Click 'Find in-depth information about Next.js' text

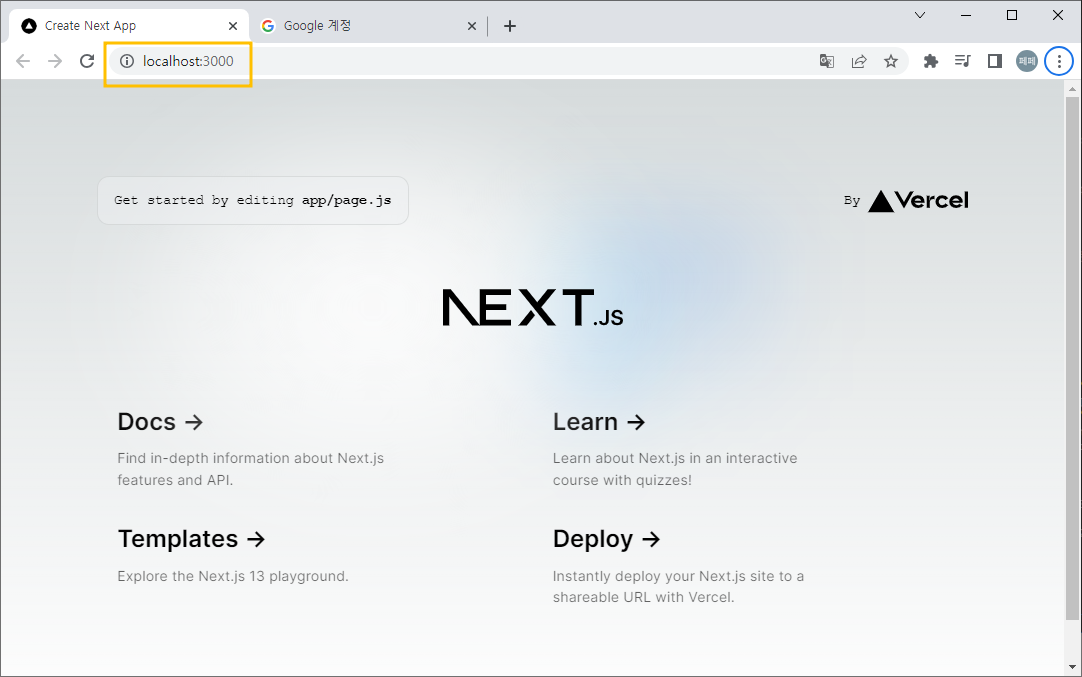(250, 458)
